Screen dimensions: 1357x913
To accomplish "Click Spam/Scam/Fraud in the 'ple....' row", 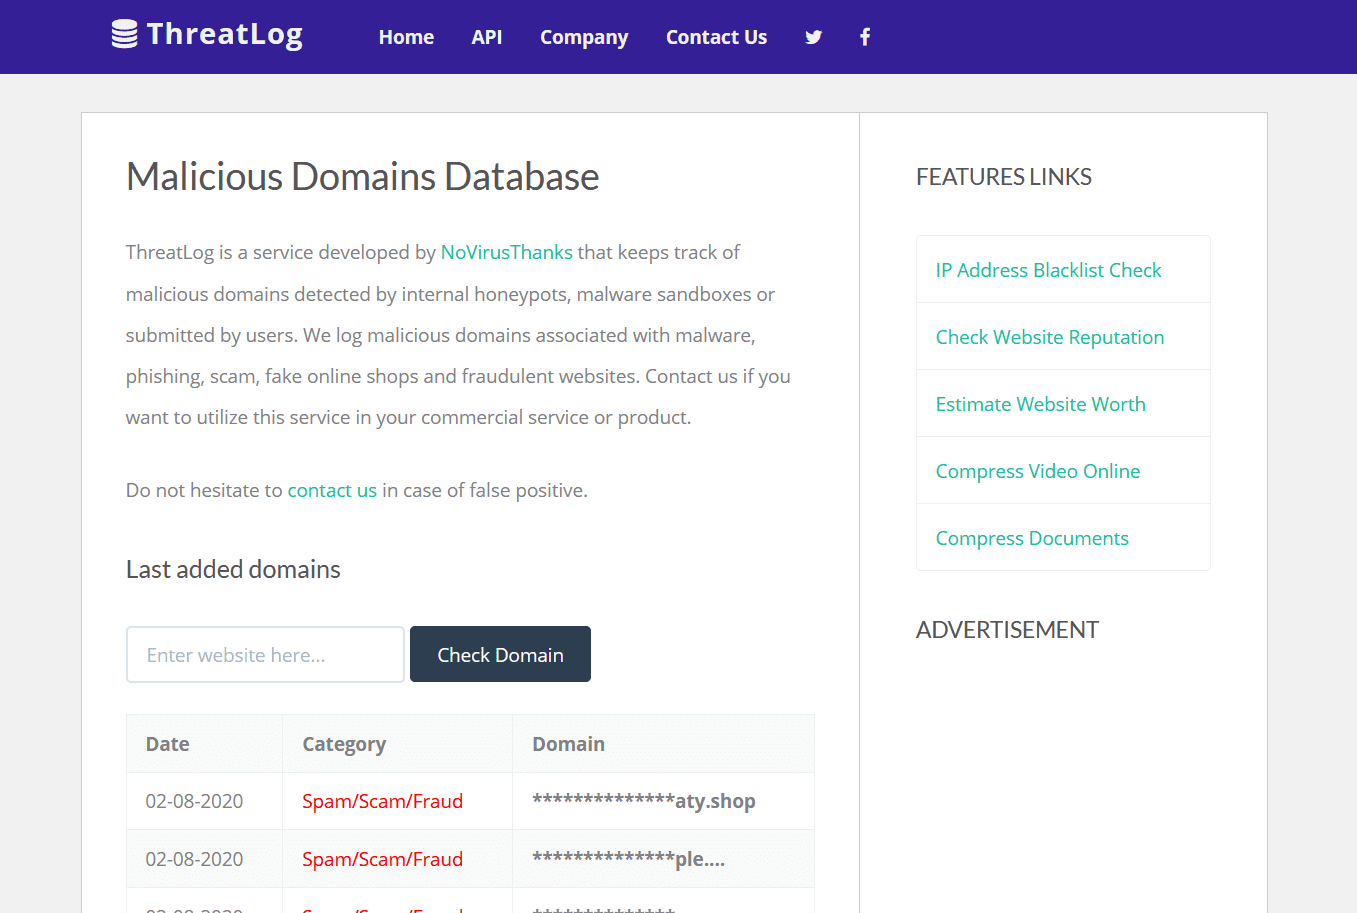I will click(382, 859).
